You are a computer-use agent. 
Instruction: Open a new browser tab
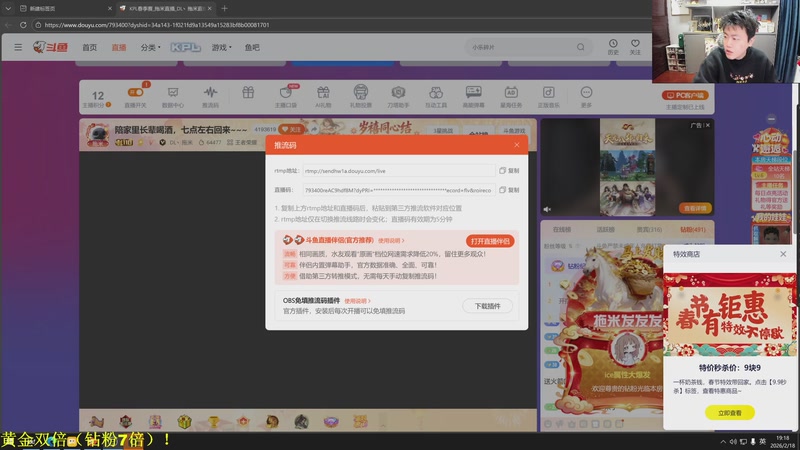(x=224, y=8)
